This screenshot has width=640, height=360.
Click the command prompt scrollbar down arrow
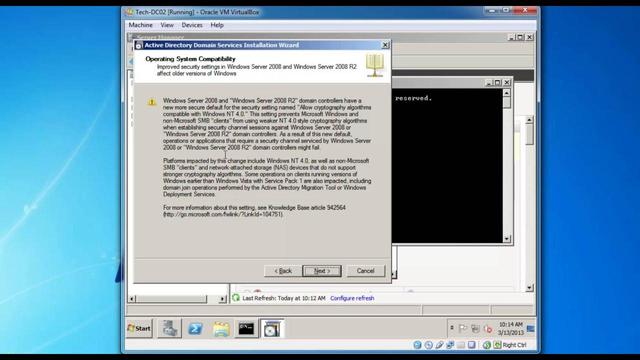tap(507, 239)
